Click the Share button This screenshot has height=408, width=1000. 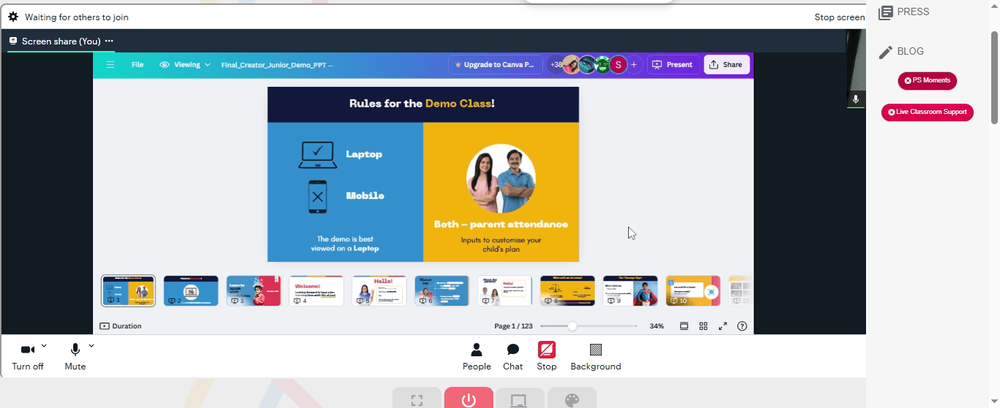(726, 65)
